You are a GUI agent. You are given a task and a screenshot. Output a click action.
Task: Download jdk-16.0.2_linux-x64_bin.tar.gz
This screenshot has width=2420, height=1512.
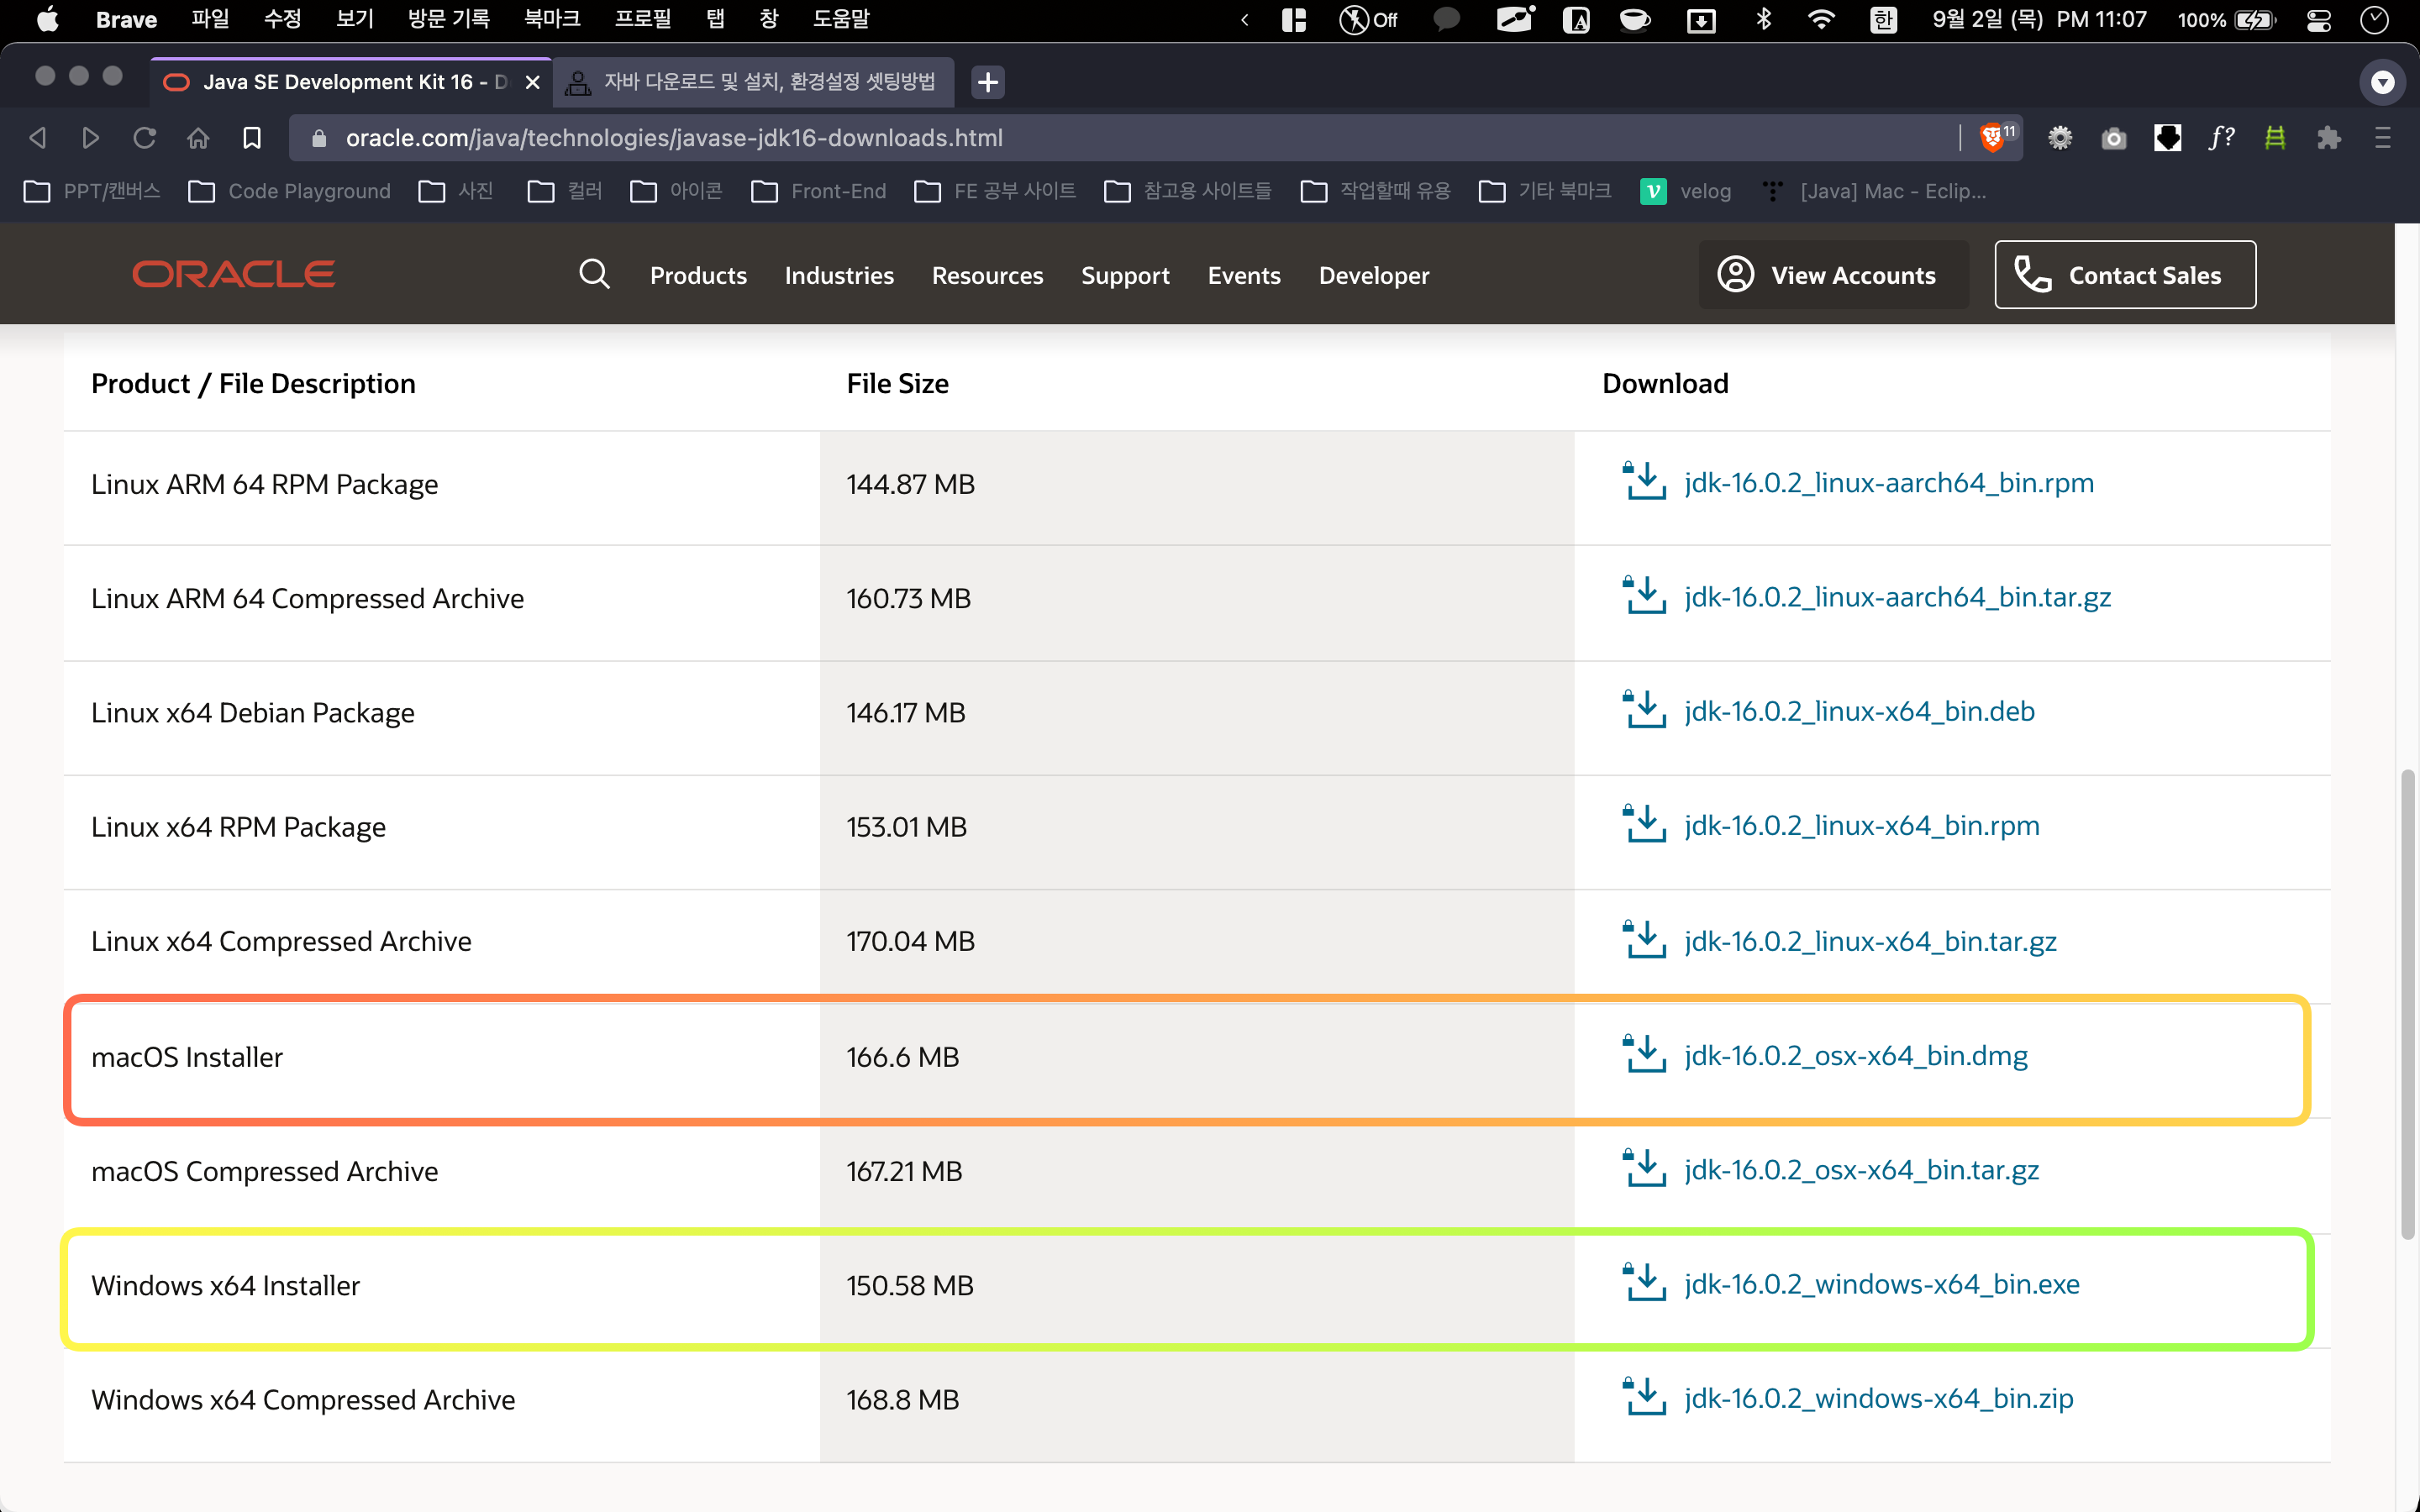click(1870, 941)
